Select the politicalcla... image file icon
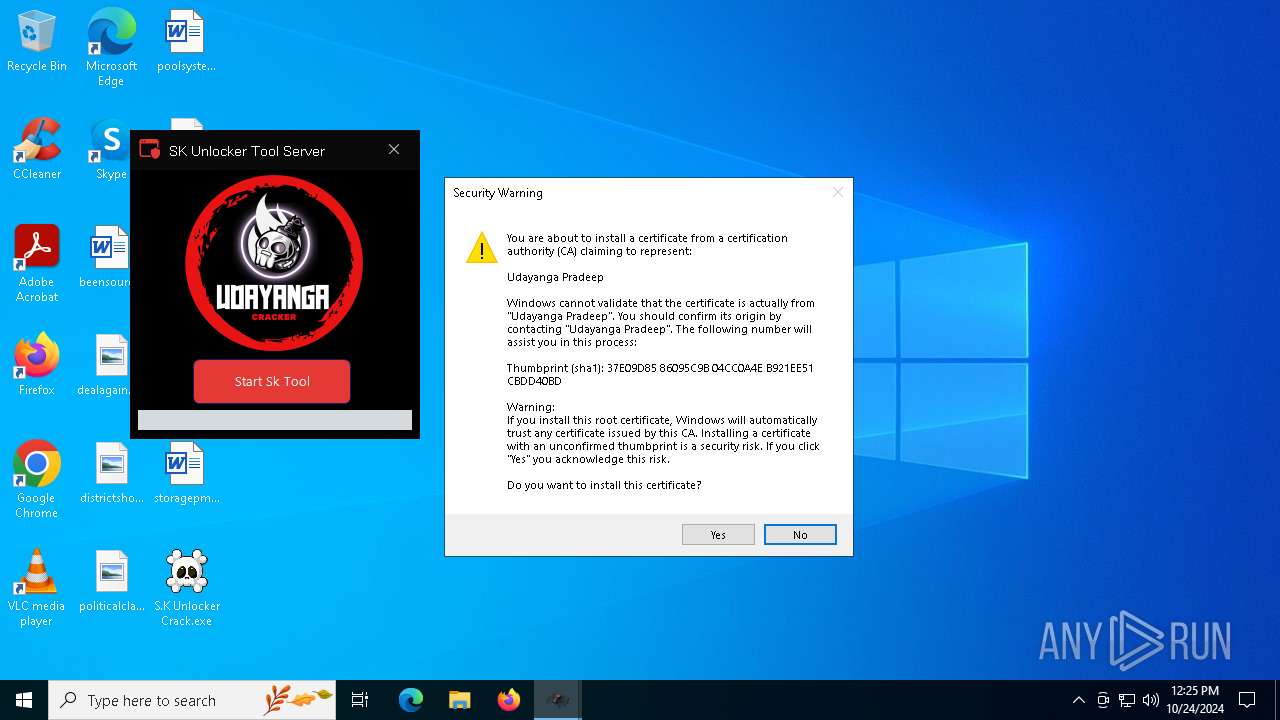The image size is (1280, 720). [111, 582]
